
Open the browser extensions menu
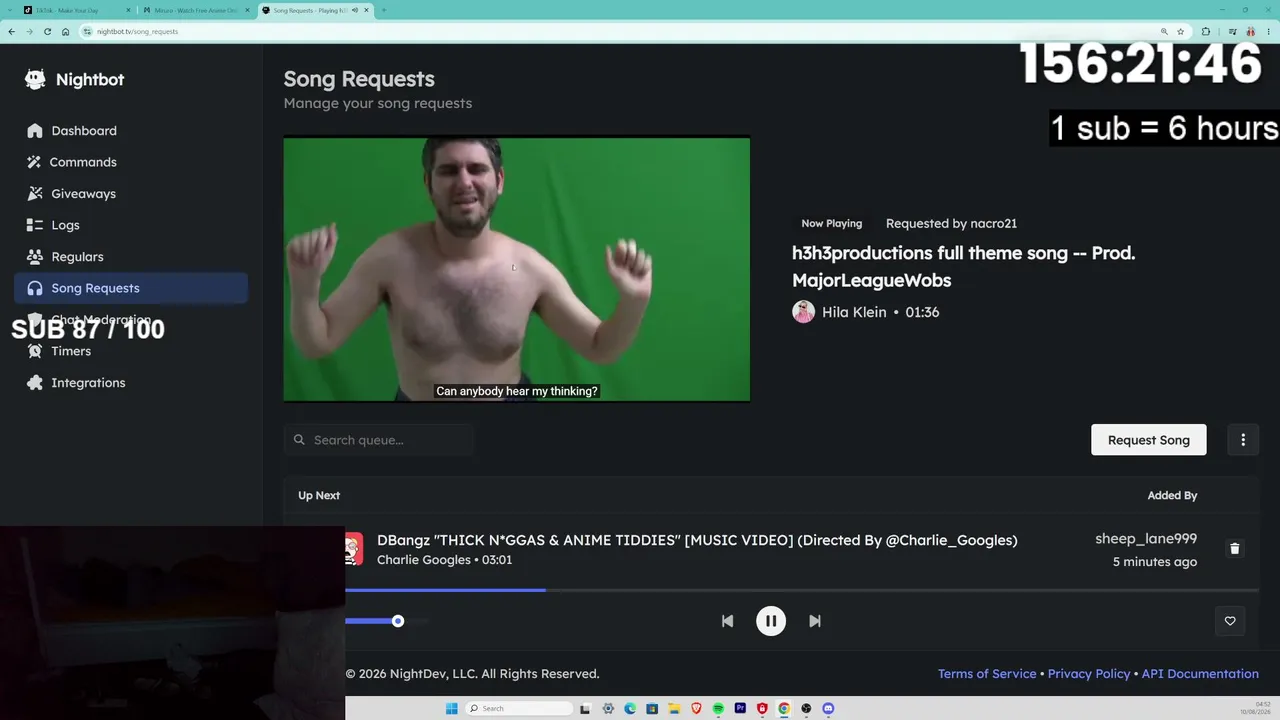(1205, 31)
